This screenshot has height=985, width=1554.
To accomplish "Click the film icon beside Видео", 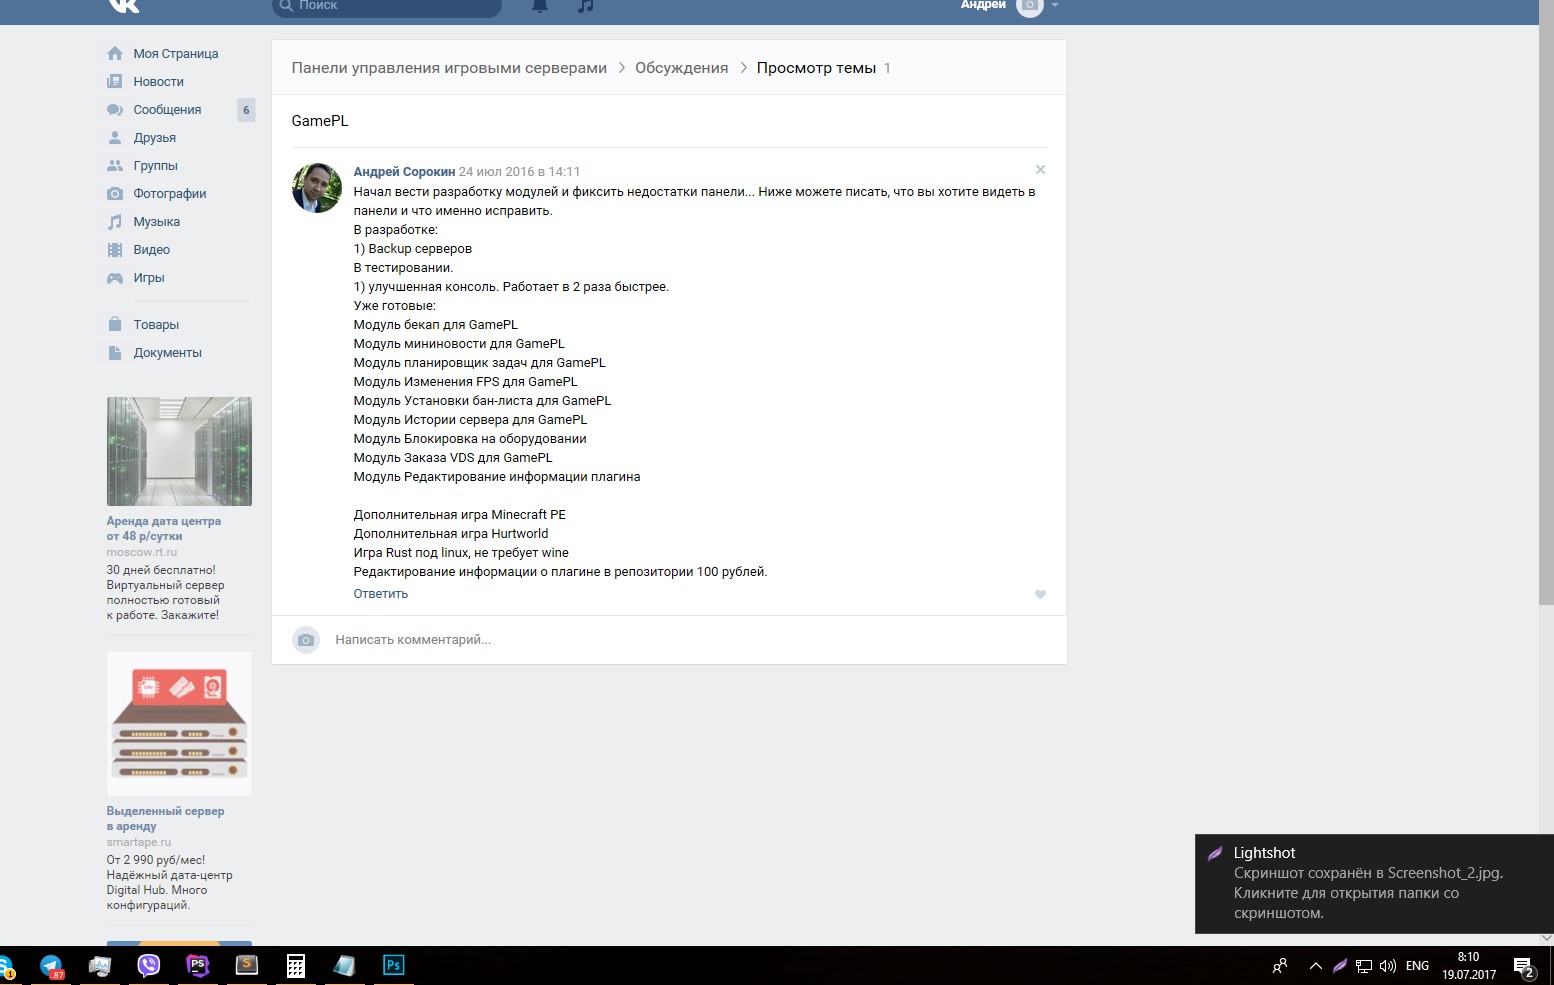I will 115,250.
